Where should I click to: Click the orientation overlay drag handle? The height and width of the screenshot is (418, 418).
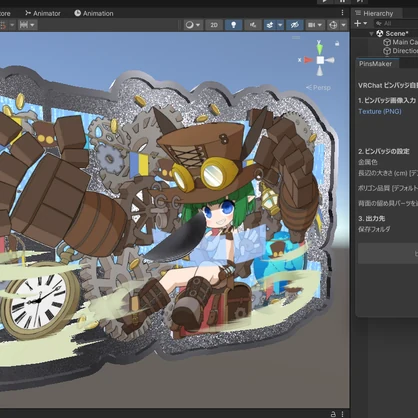pyautogui.click(x=296, y=38)
